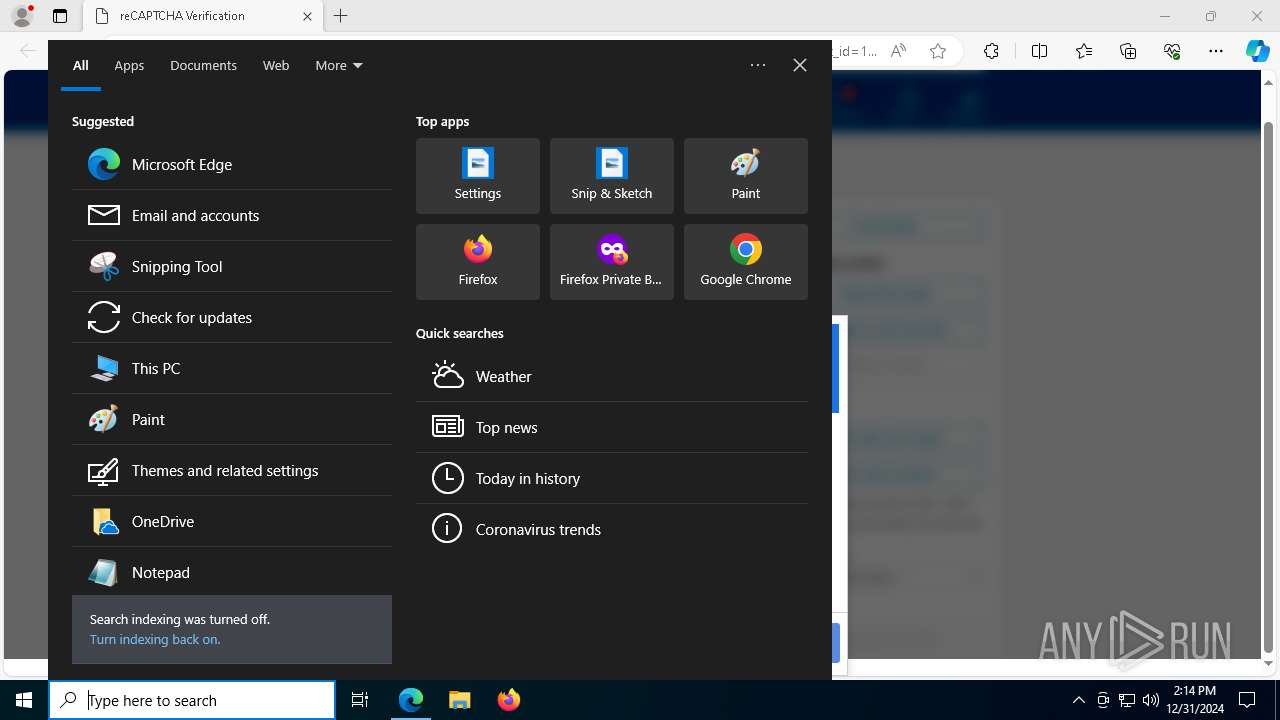Open volume control tray icon
The width and height of the screenshot is (1280, 720).
tap(1151, 700)
